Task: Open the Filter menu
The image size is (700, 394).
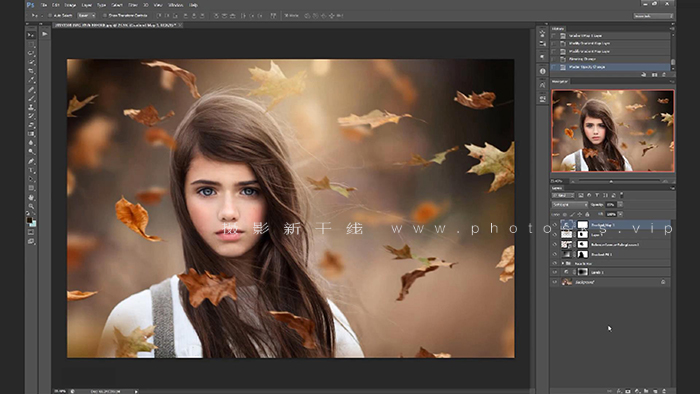Action: pos(133,5)
